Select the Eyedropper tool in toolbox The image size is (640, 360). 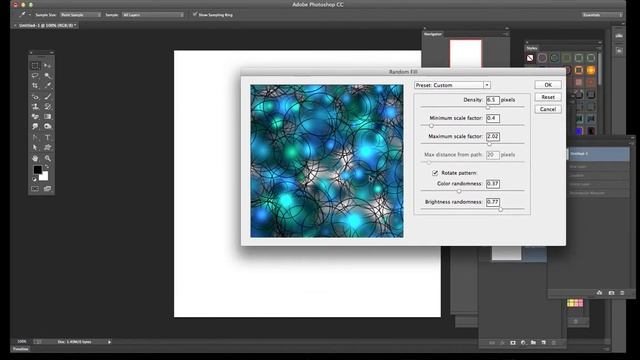tap(47, 86)
